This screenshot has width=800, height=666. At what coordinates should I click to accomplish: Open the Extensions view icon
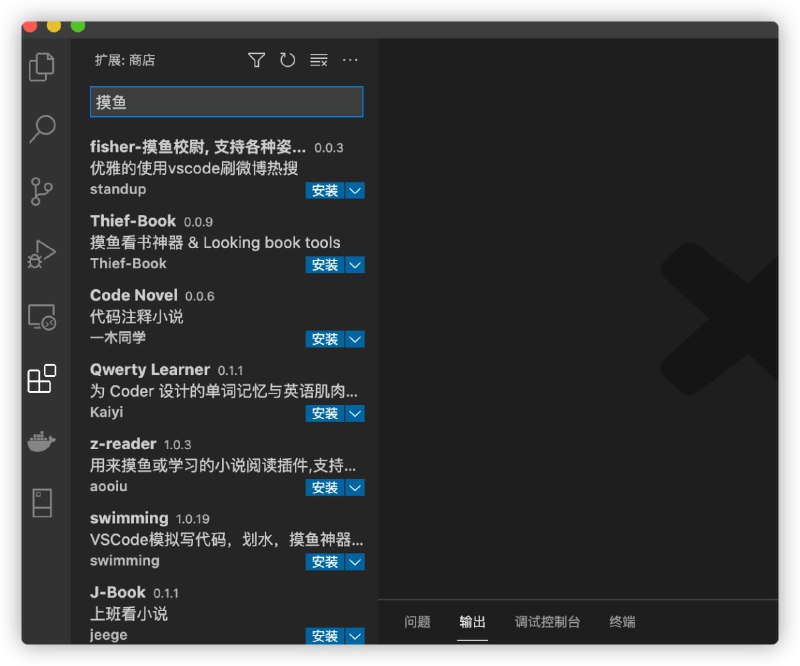click(x=42, y=379)
